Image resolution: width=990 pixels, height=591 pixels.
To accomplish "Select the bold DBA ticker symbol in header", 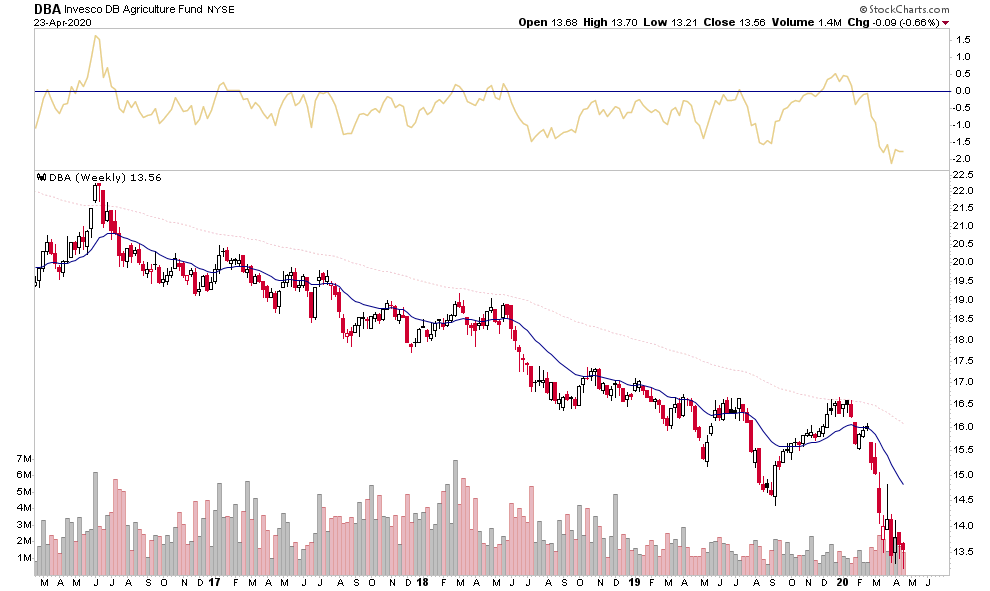I will (47, 9).
